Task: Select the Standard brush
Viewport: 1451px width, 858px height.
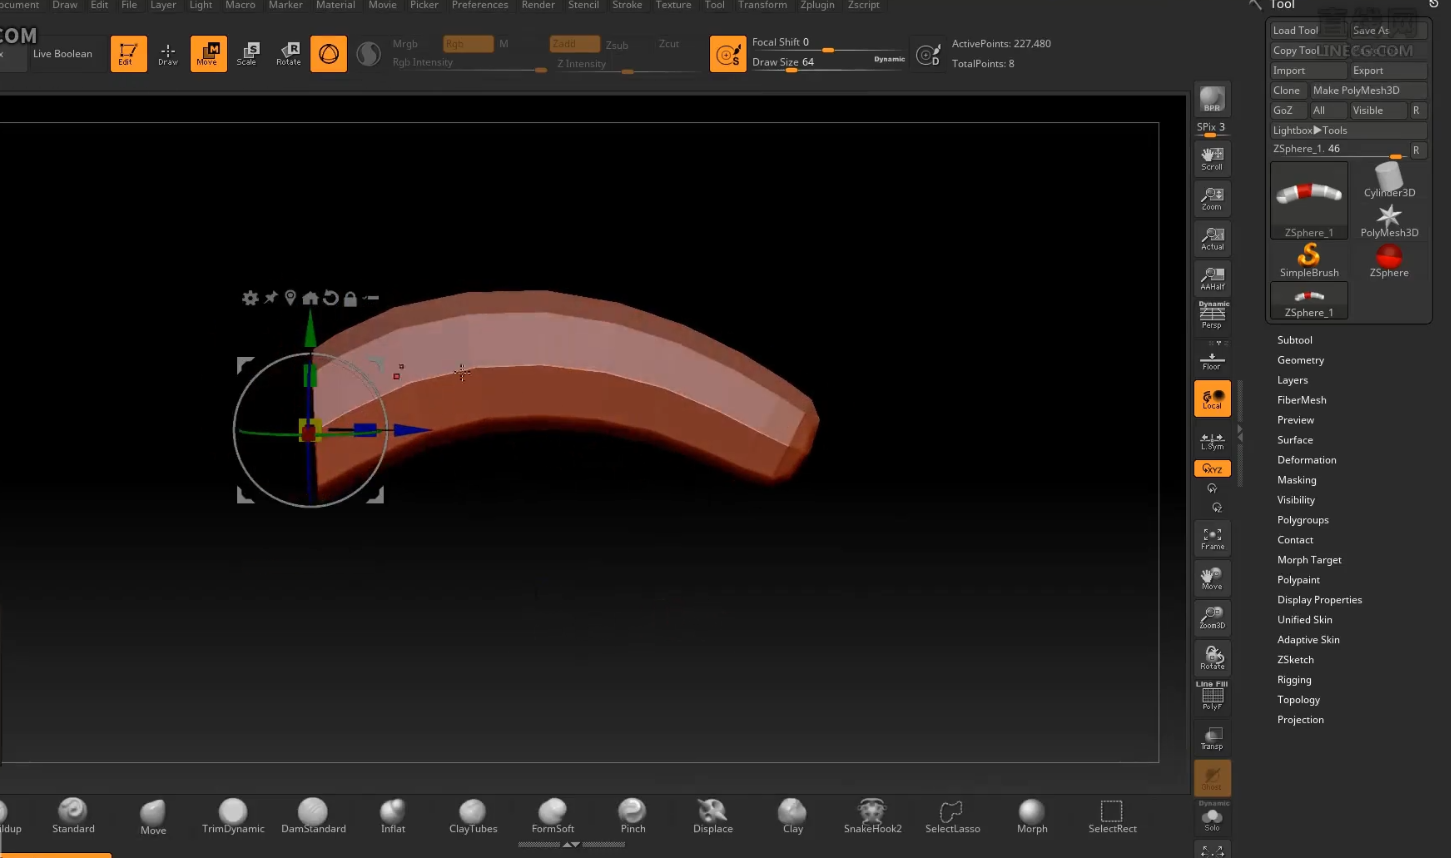Action: [73, 815]
